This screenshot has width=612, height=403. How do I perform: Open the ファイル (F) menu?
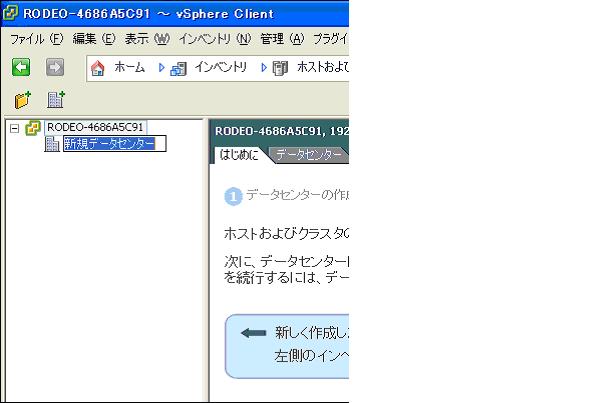point(36,39)
